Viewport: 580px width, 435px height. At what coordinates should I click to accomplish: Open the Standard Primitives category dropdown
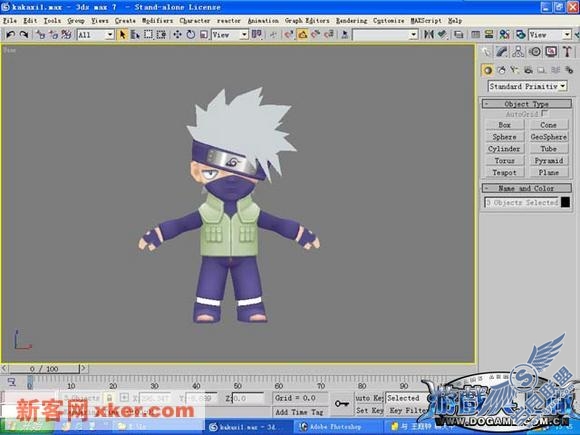(x=527, y=86)
